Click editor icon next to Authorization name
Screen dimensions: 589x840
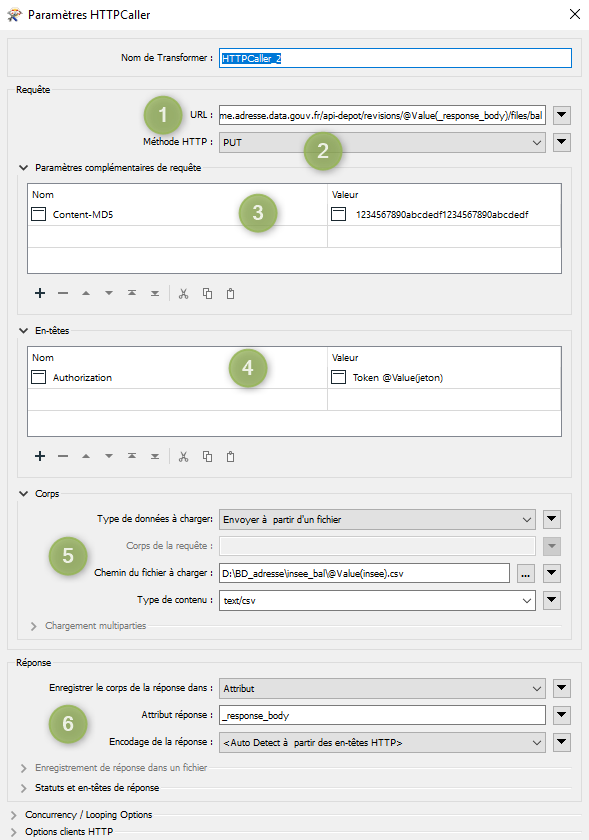tap(39, 377)
